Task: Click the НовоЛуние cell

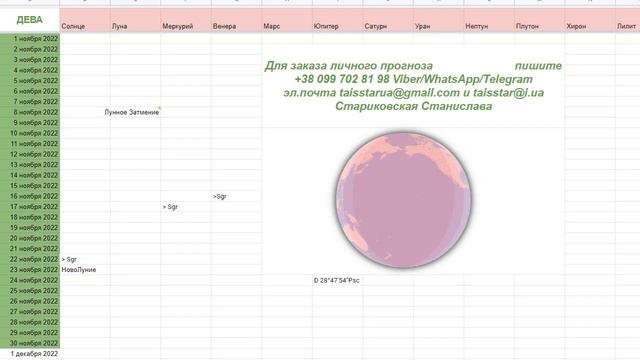Action: coord(85,270)
